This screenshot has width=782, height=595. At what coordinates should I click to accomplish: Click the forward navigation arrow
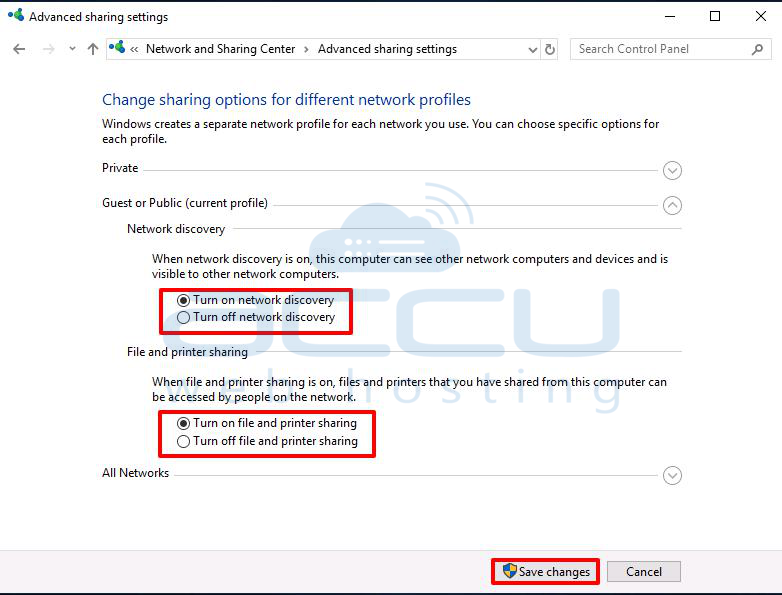pos(48,49)
